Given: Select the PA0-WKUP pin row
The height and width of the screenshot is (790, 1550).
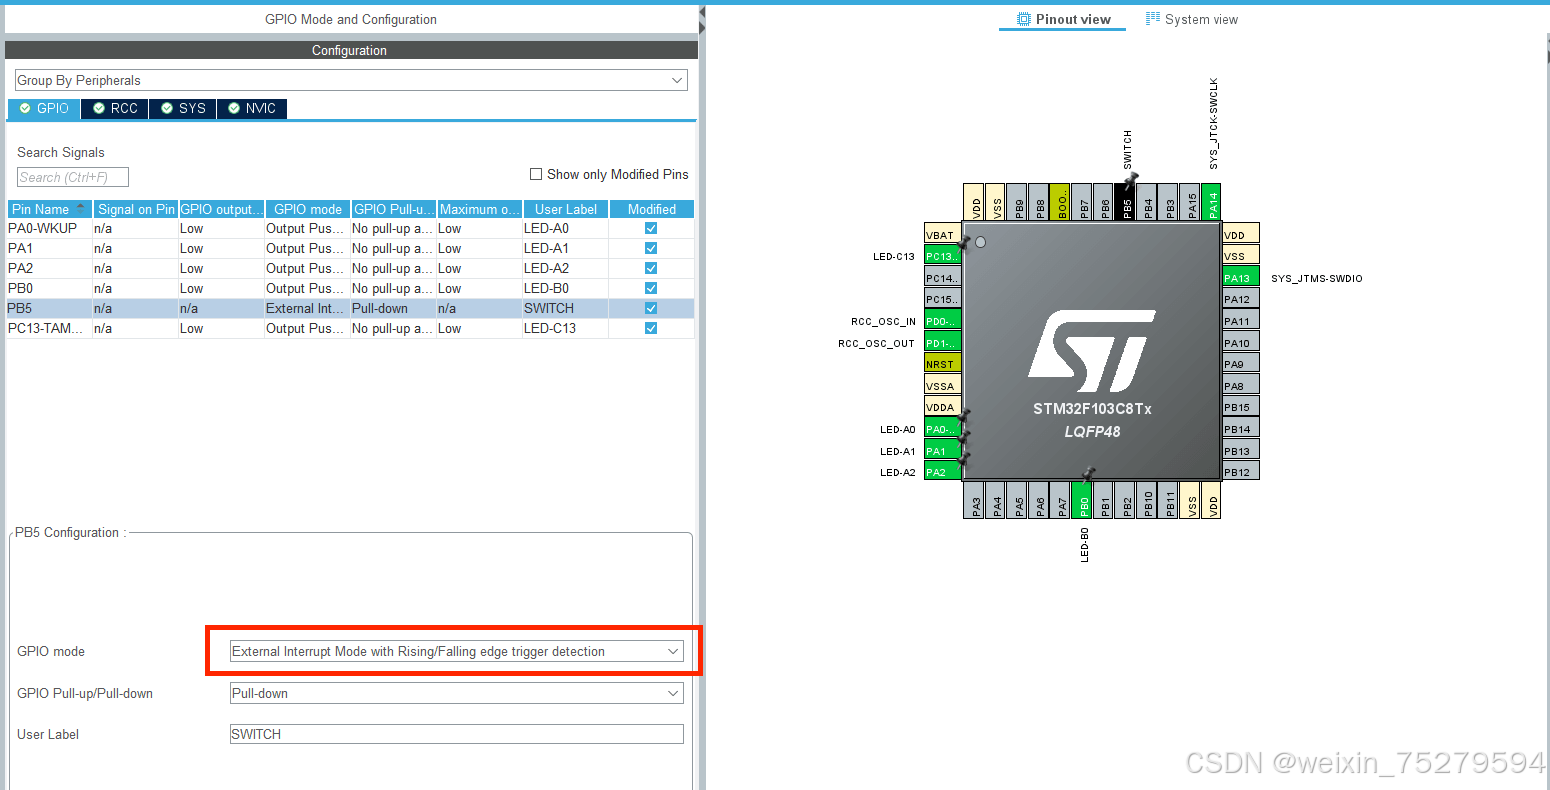Looking at the screenshot, I should (350, 228).
